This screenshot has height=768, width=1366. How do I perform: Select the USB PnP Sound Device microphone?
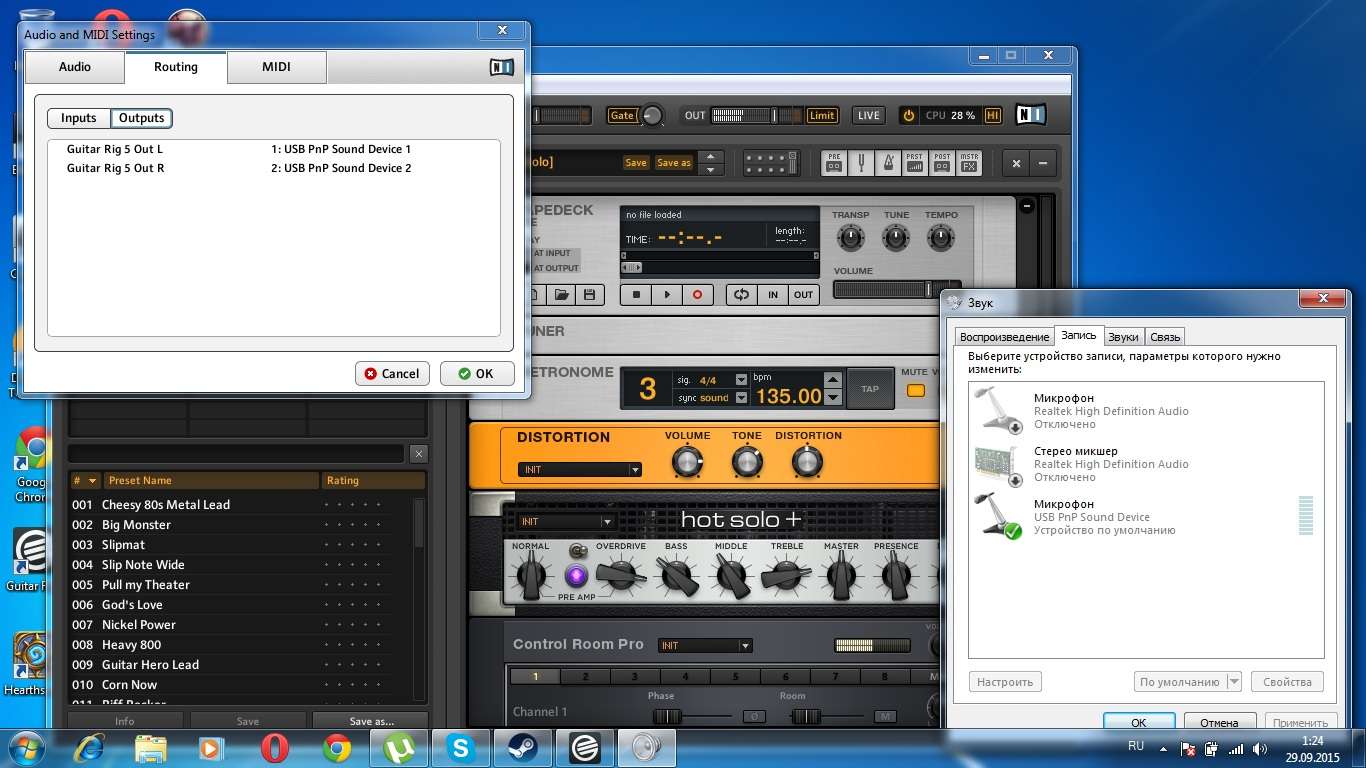[1146, 517]
